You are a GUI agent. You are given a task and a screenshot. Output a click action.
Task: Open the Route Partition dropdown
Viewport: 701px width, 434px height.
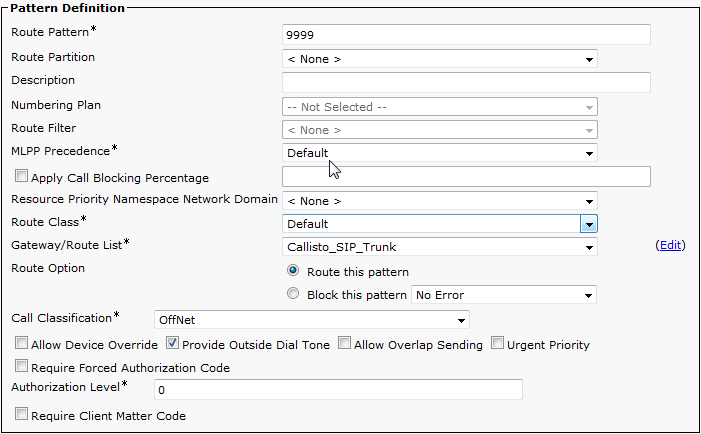pos(439,59)
